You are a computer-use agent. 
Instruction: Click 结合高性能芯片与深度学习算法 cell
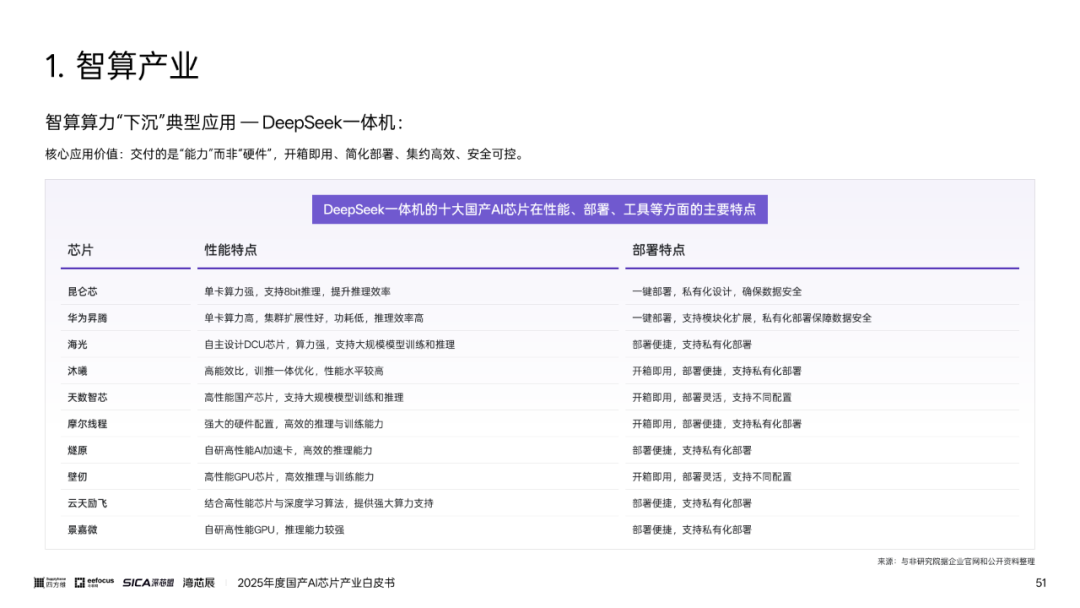coord(319,503)
